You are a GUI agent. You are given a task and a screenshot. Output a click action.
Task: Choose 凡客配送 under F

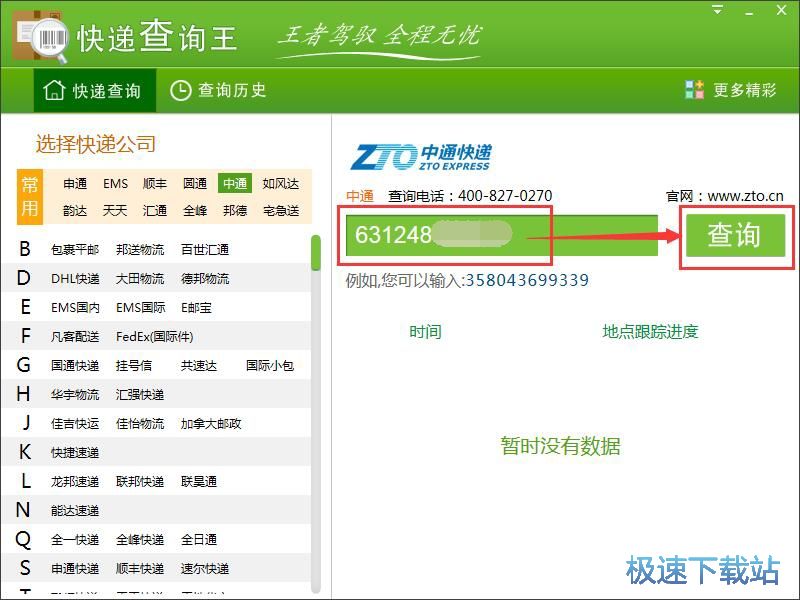[x=75, y=337]
